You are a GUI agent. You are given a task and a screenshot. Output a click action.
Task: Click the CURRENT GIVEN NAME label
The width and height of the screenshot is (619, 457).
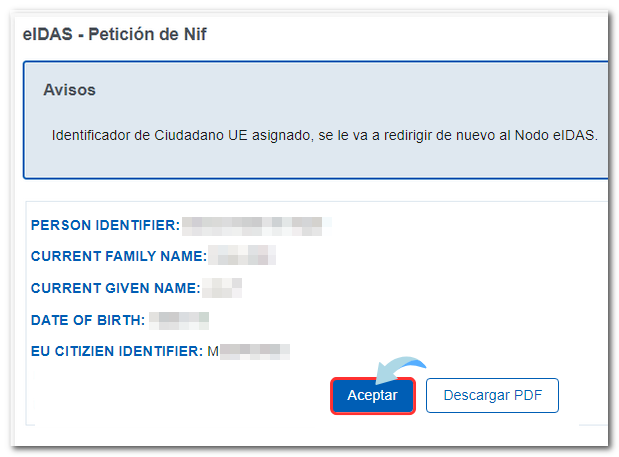coord(115,289)
